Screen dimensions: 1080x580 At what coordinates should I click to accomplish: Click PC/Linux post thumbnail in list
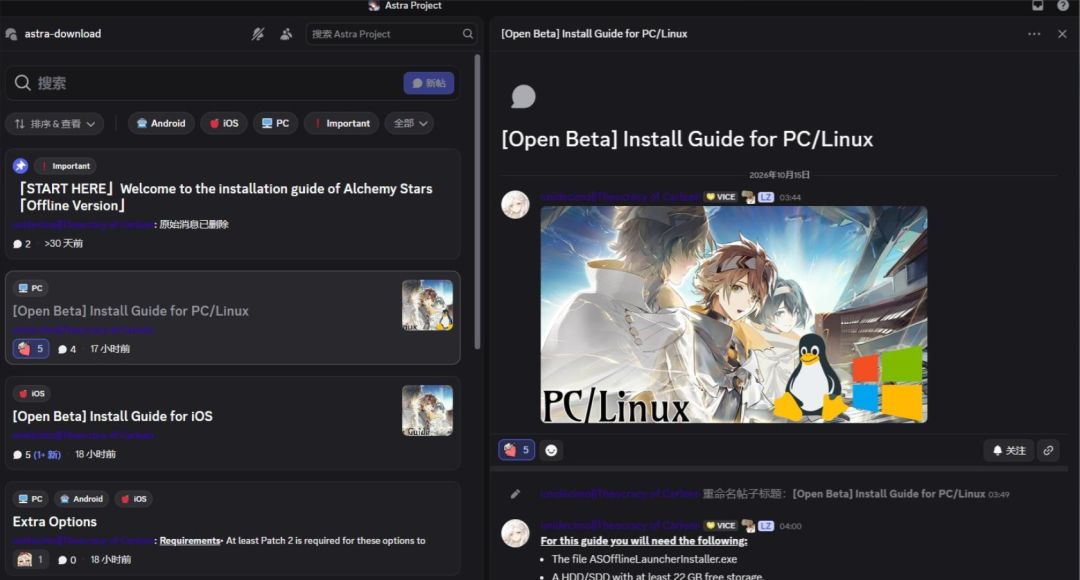tap(428, 305)
